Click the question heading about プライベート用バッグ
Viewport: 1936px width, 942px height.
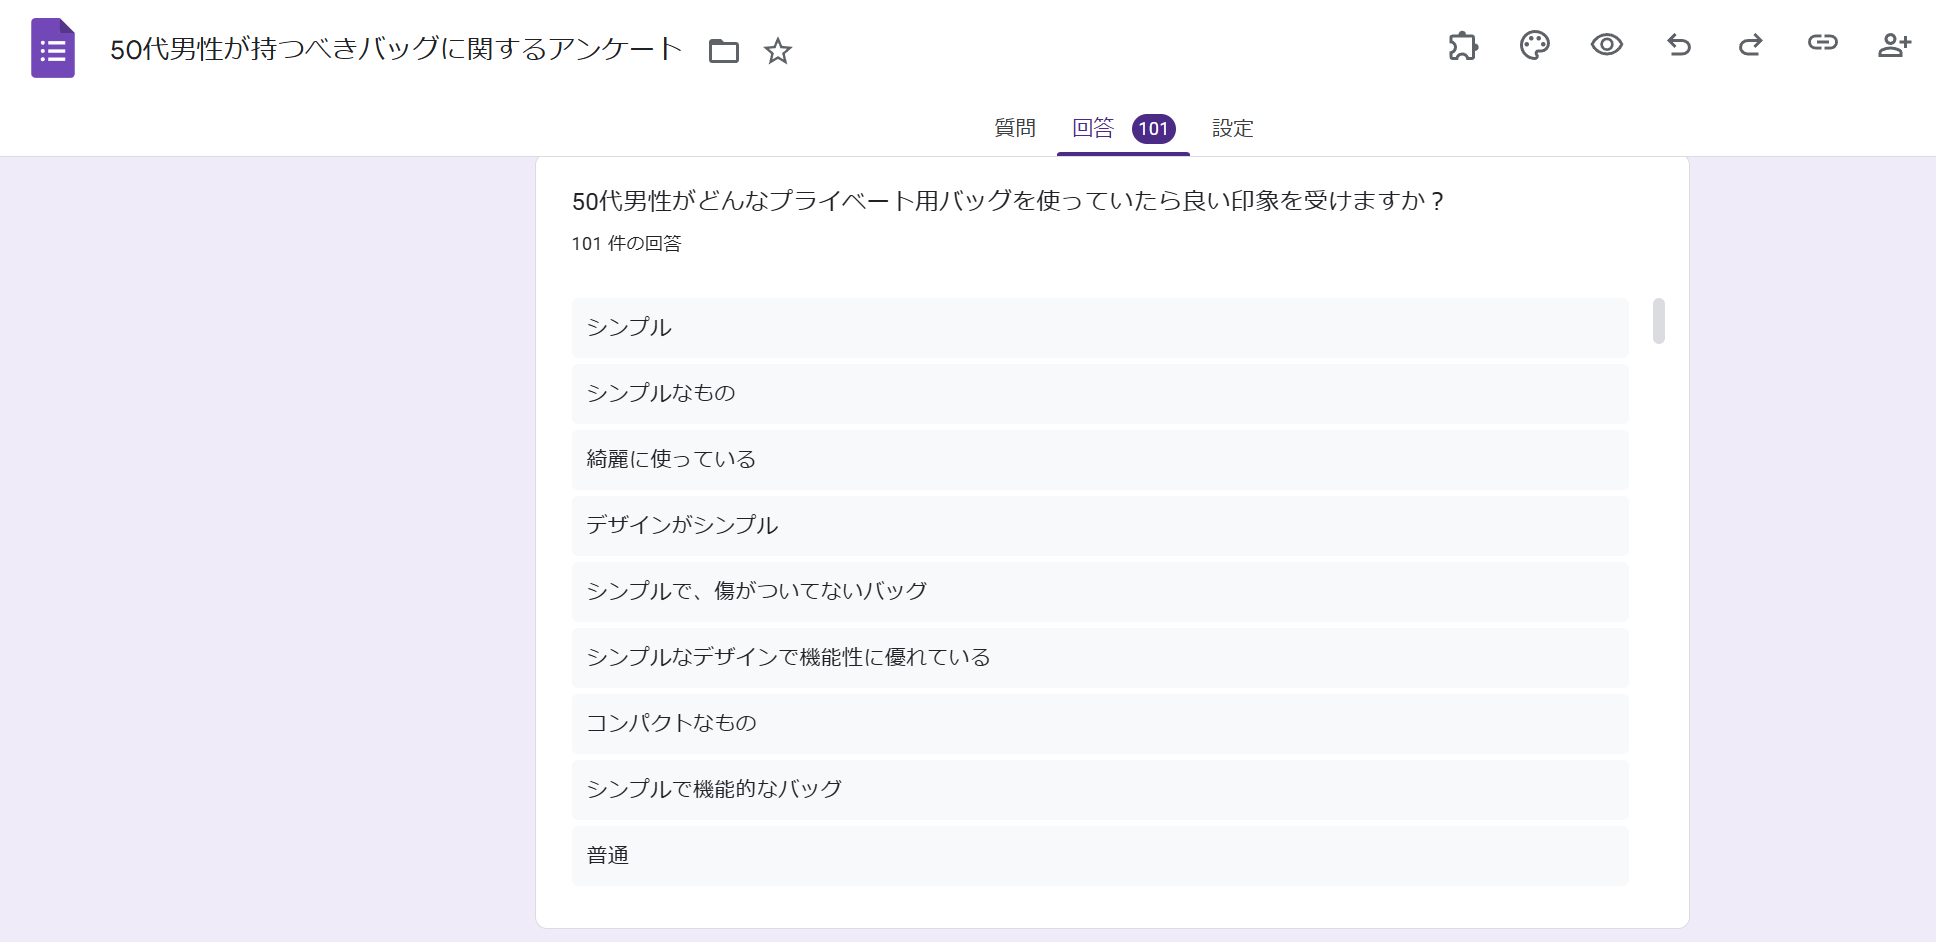tap(1008, 201)
